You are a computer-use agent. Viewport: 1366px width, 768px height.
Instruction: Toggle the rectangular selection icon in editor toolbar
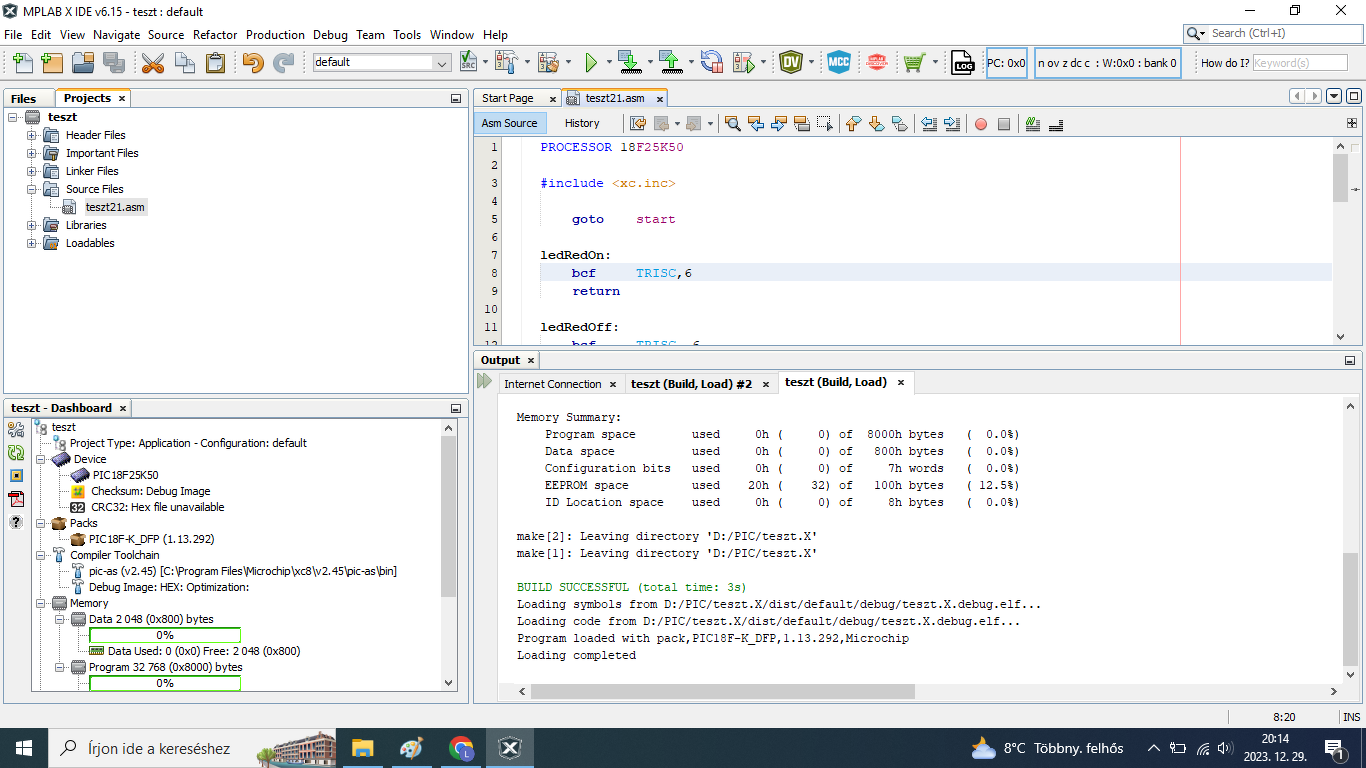824,124
